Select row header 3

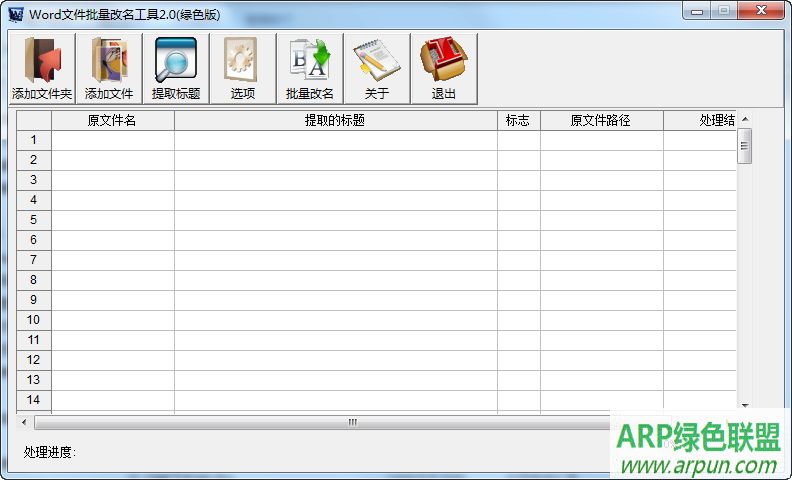[x=34, y=180]
